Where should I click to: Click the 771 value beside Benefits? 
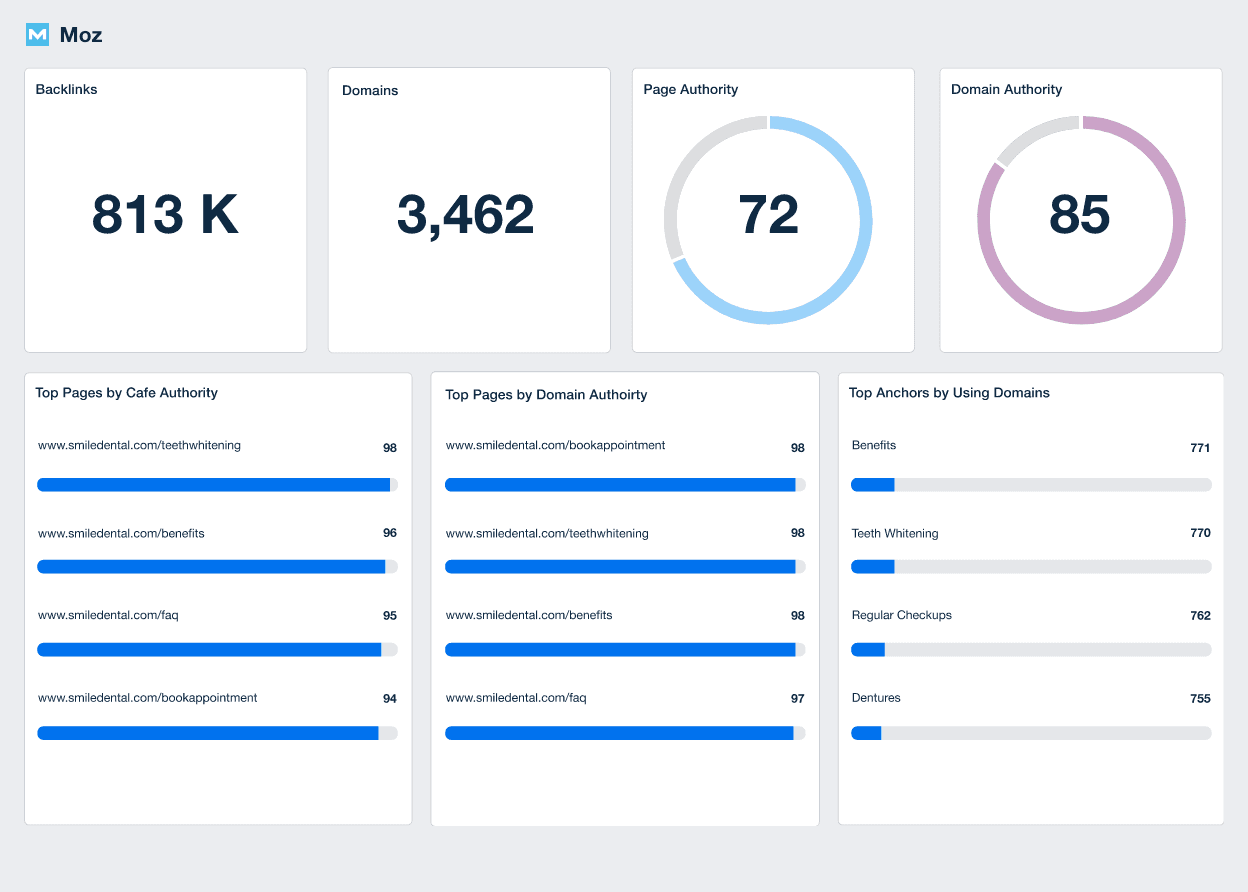pyautogui.click(x=1200, y=448)
